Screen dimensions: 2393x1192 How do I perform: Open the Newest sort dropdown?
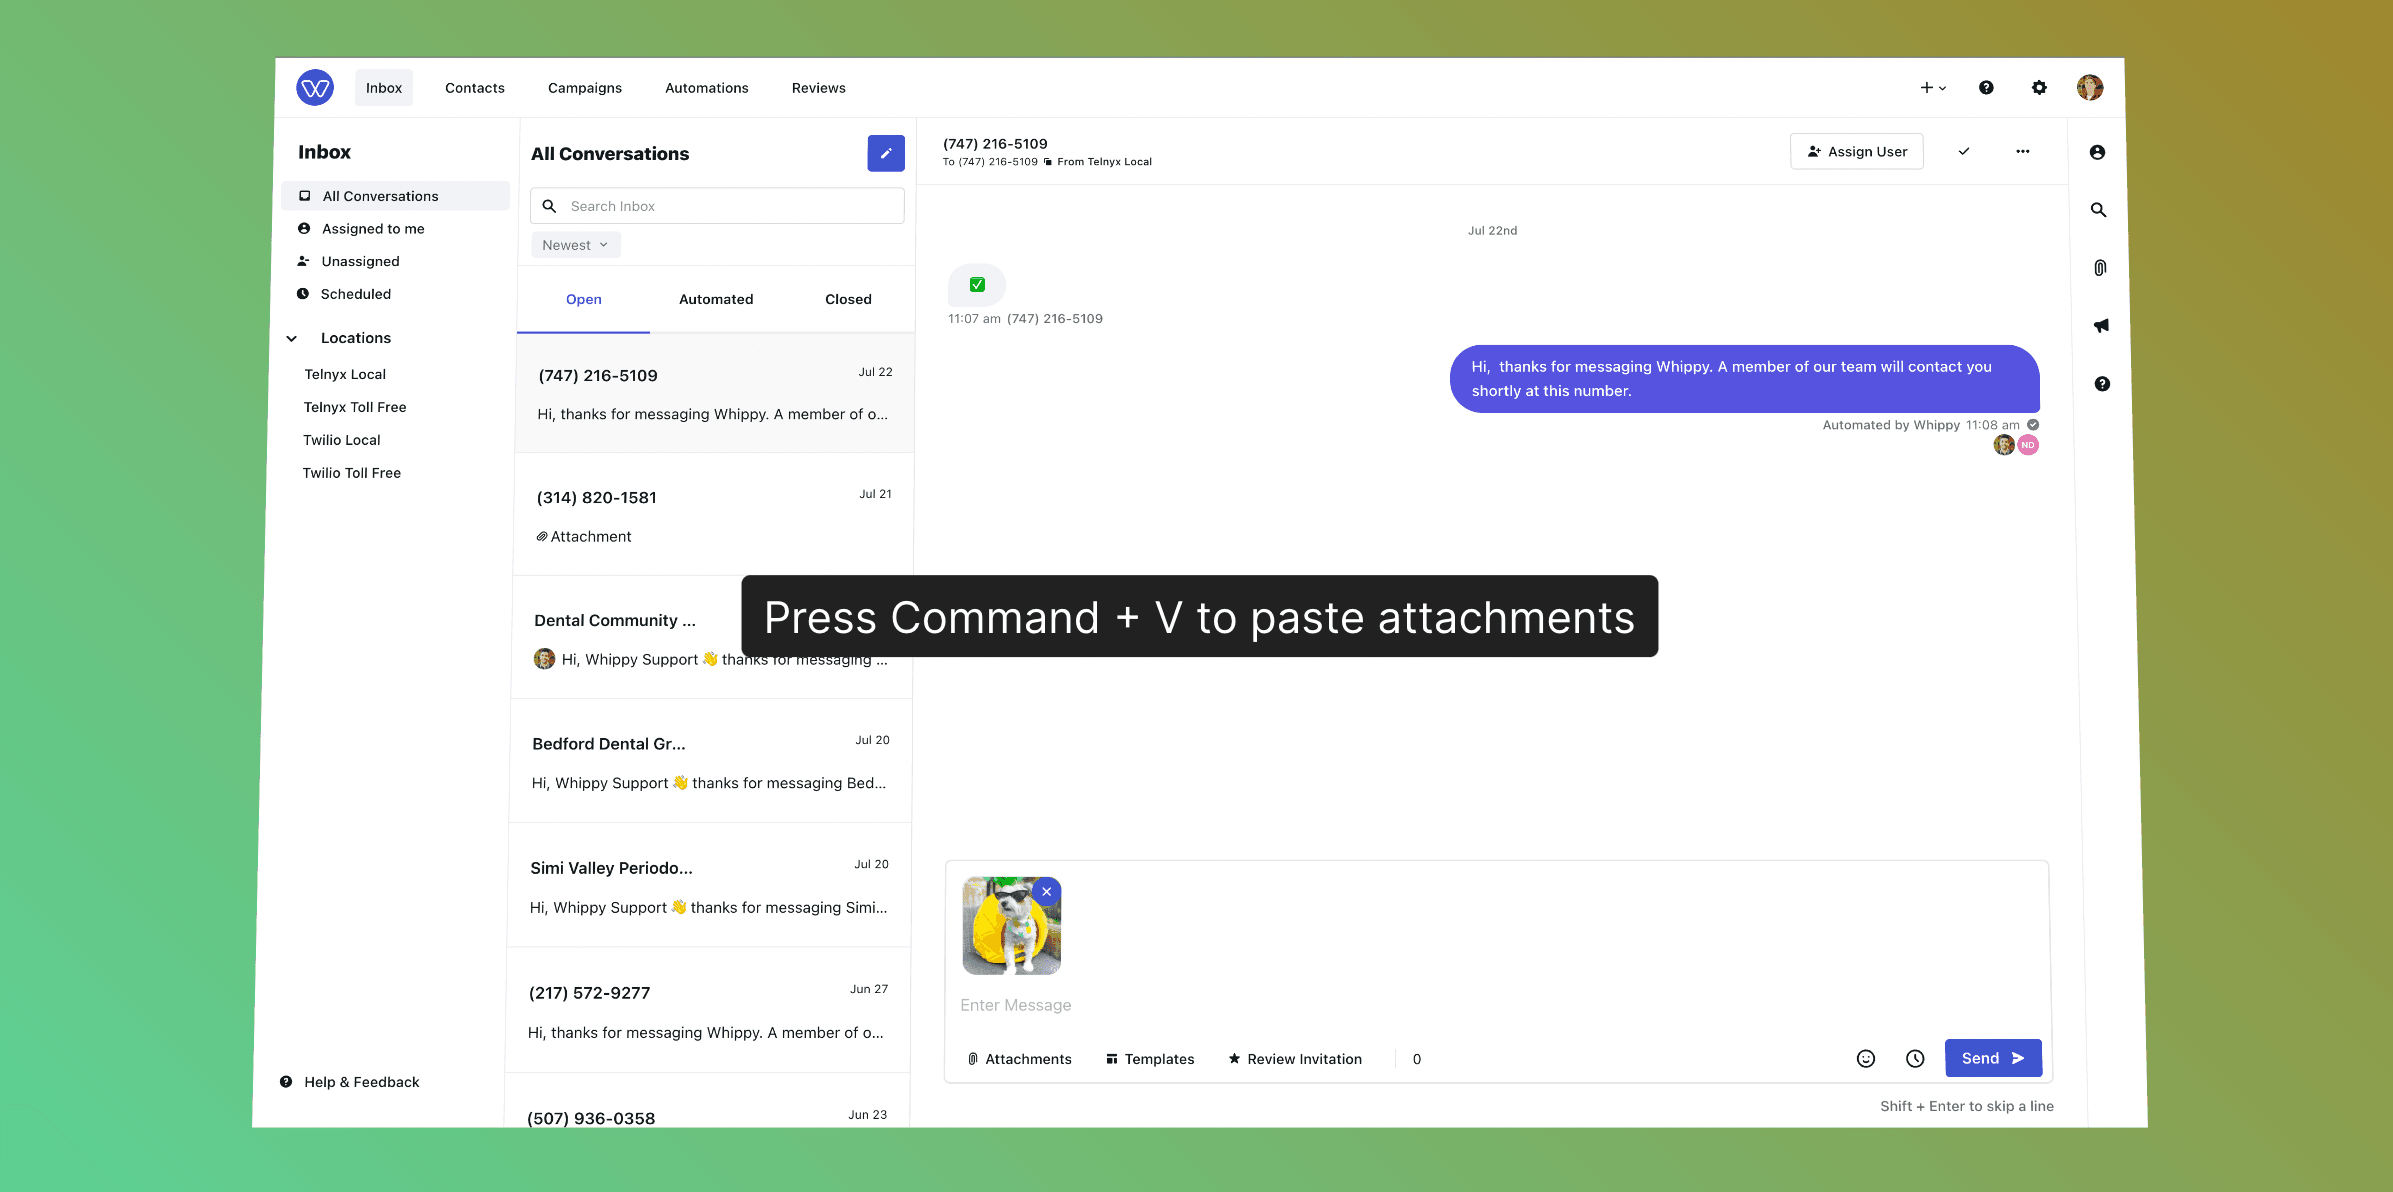coord(575,244)
